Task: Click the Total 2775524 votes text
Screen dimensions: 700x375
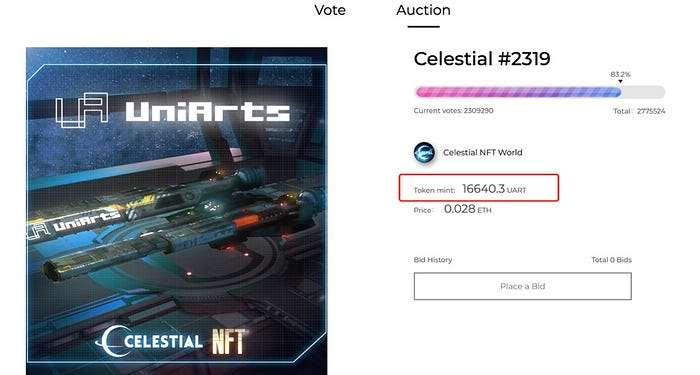Action: click(639, 111)
